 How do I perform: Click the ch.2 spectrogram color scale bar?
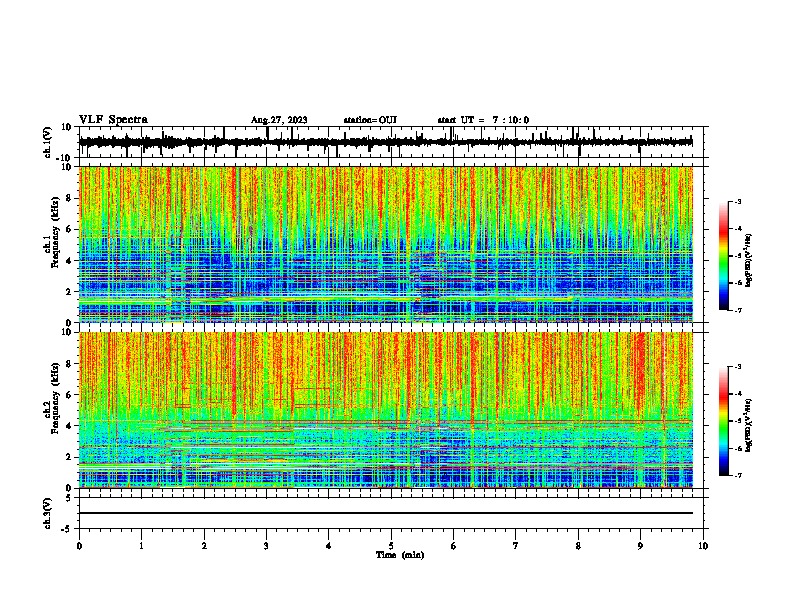click(x=723, y=421)
